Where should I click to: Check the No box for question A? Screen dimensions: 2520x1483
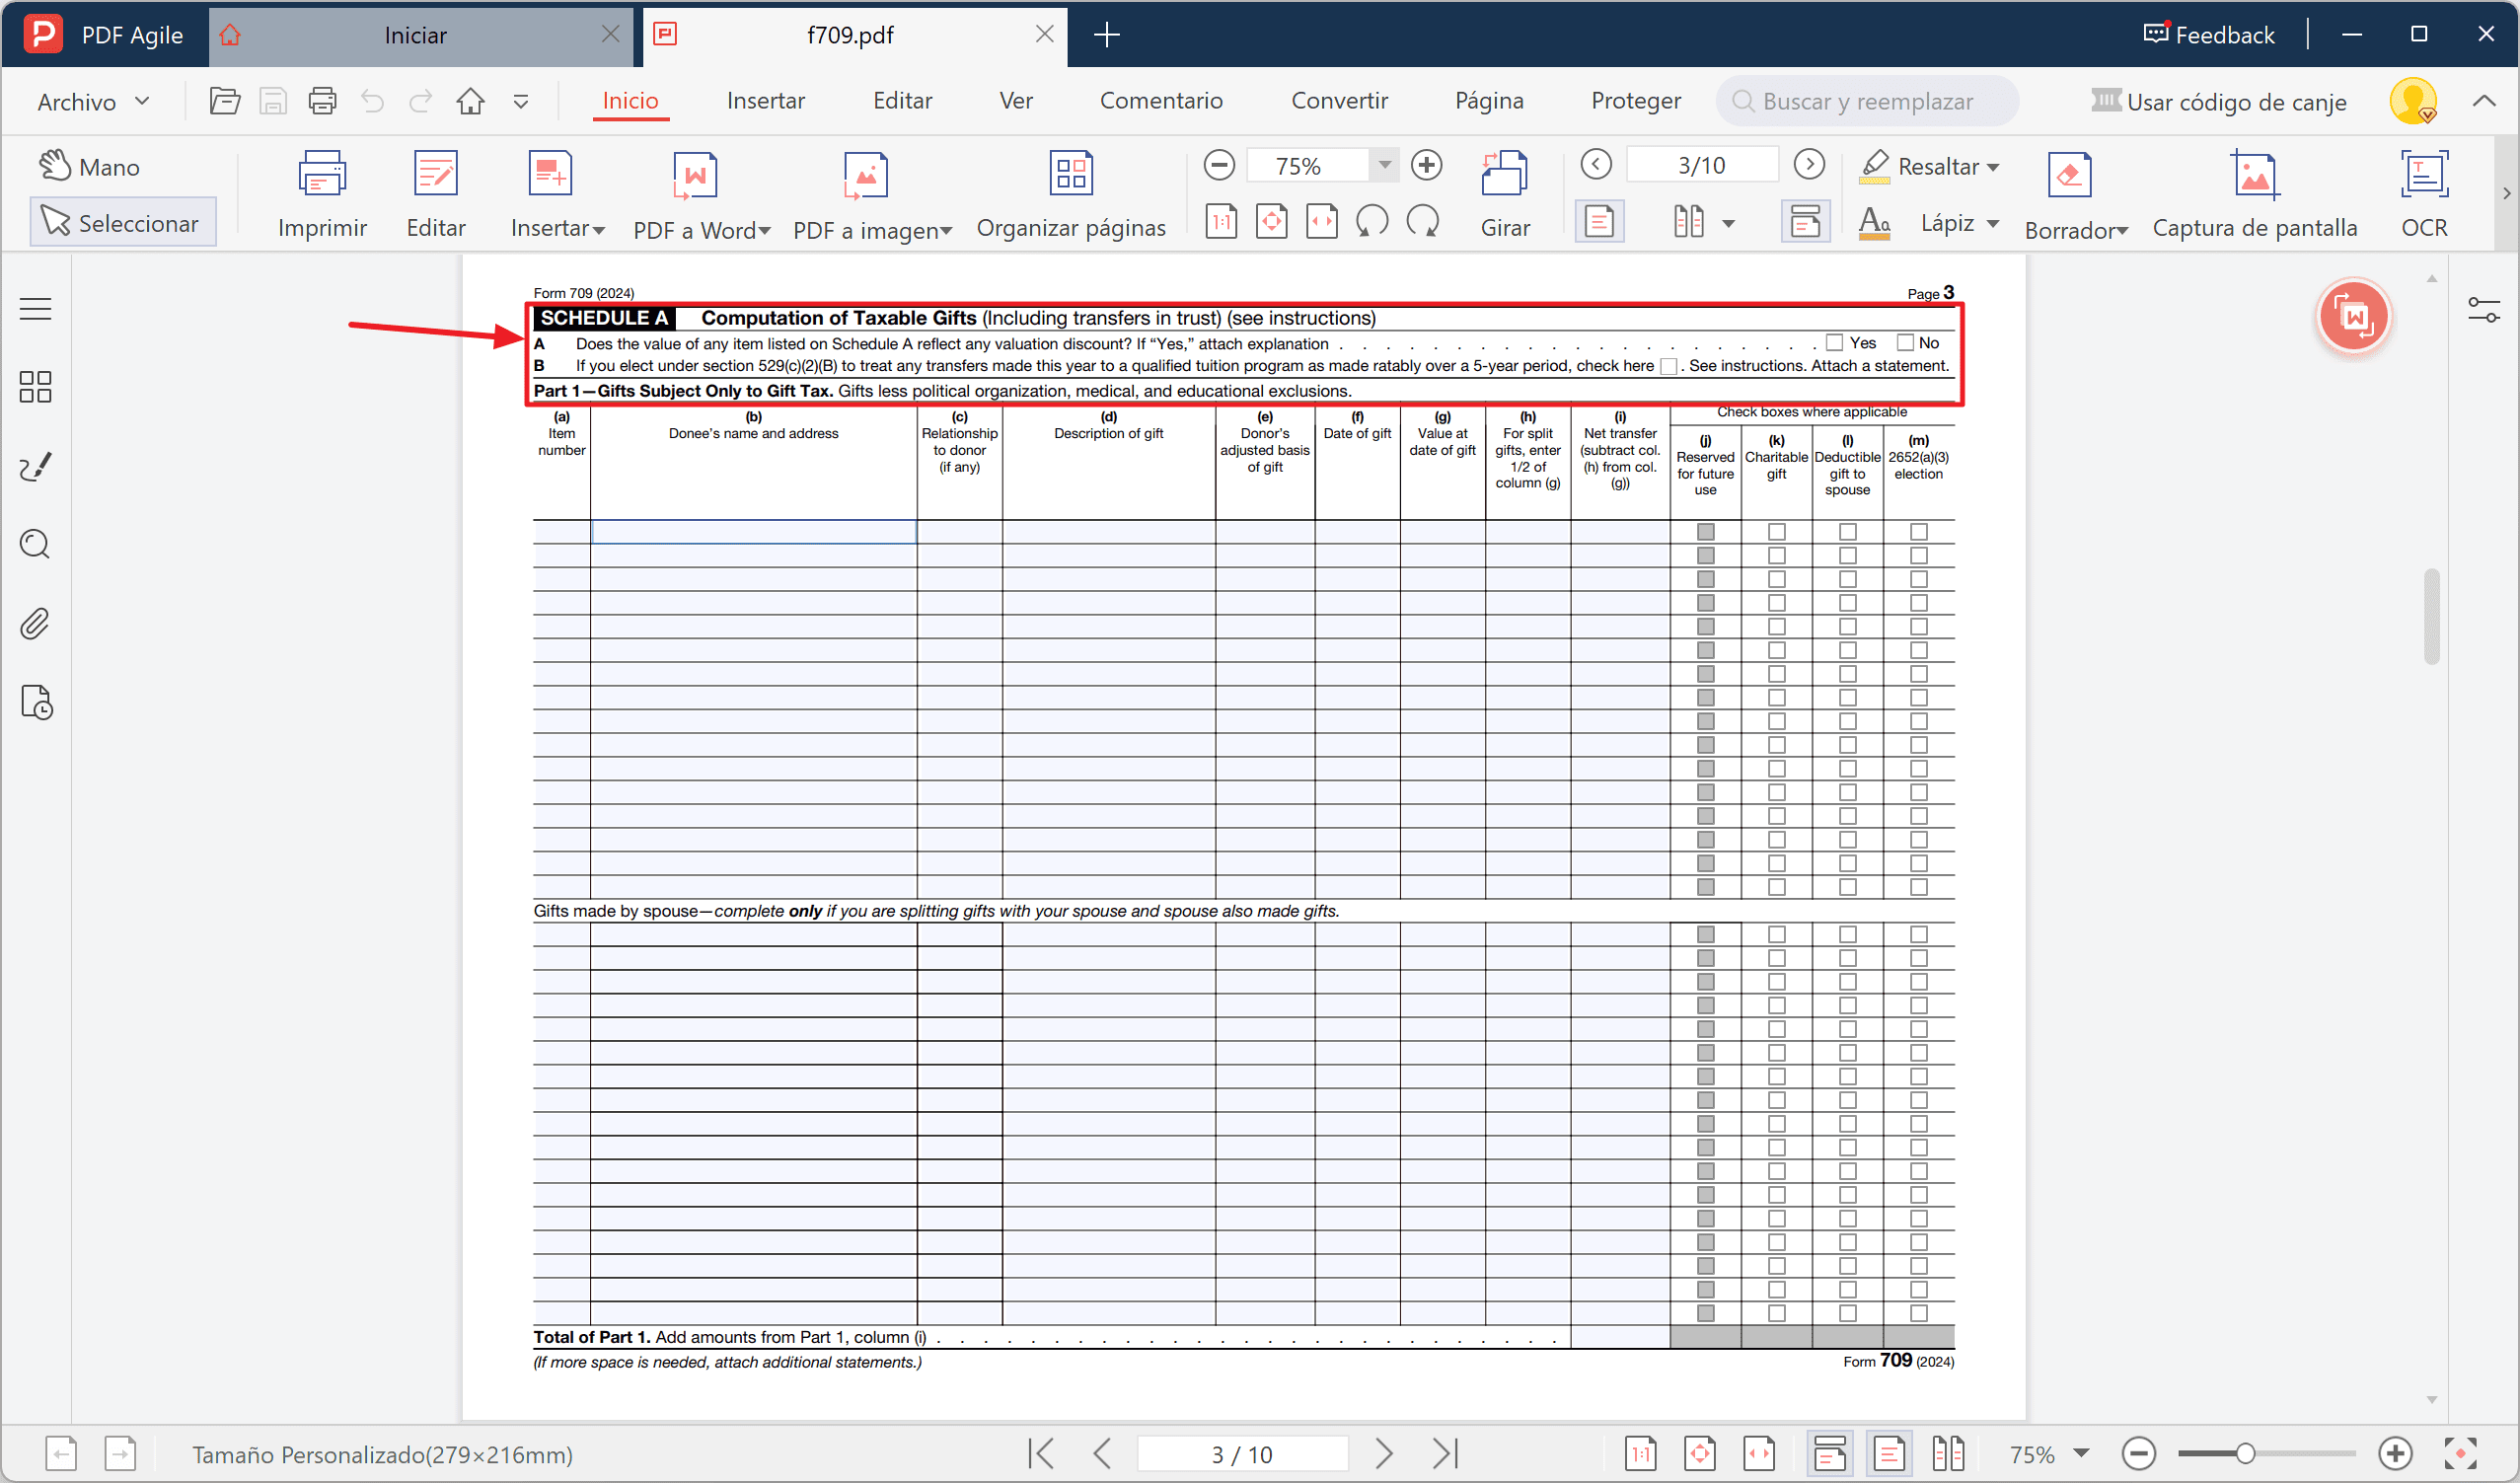1905,342
